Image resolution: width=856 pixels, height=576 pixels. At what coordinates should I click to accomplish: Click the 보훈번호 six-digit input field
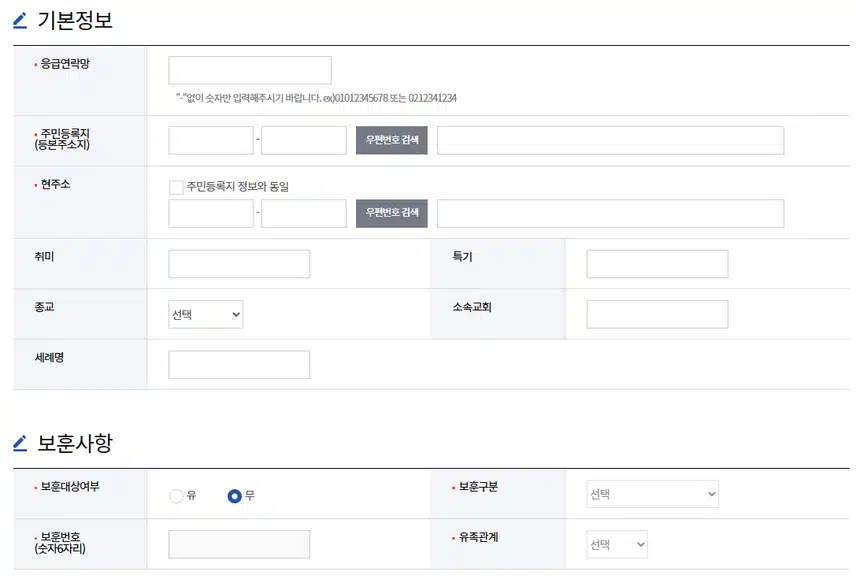click(239, 544)
